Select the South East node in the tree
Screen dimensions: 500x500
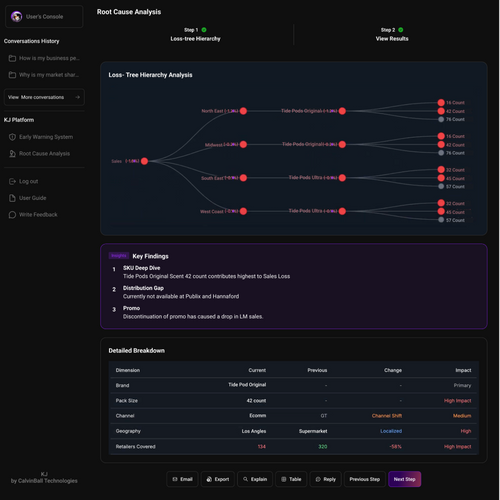click(243, 178)
